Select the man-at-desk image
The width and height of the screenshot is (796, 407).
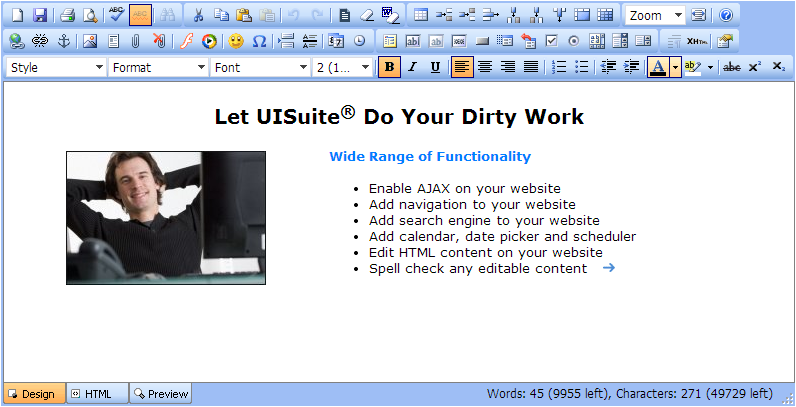[x=166, y=218]
